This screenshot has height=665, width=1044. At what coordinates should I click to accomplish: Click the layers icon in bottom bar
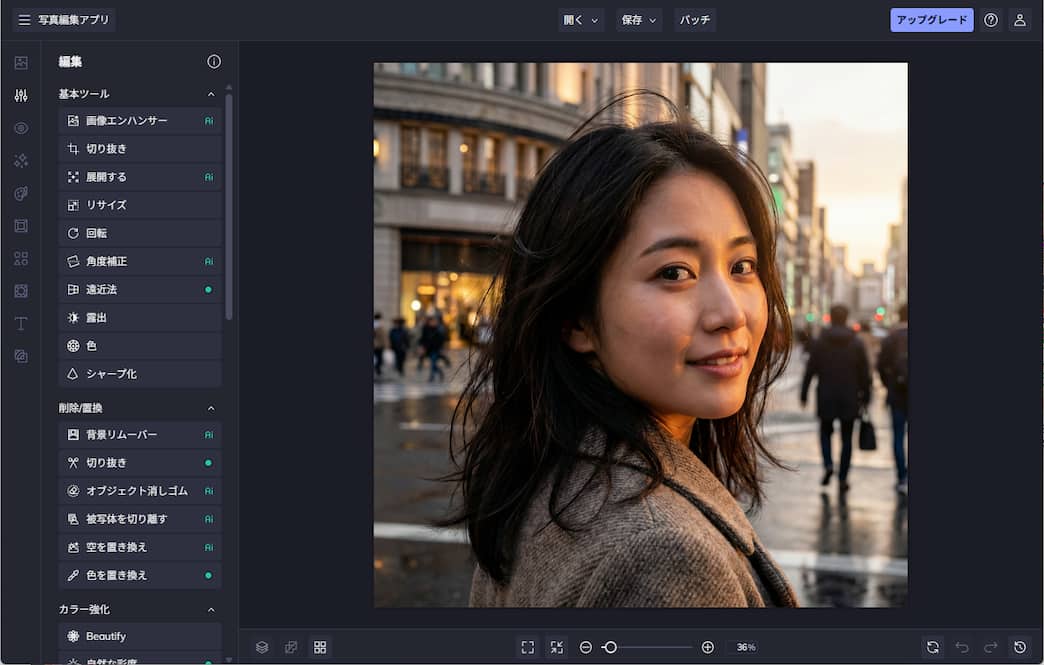click(262, 647)
